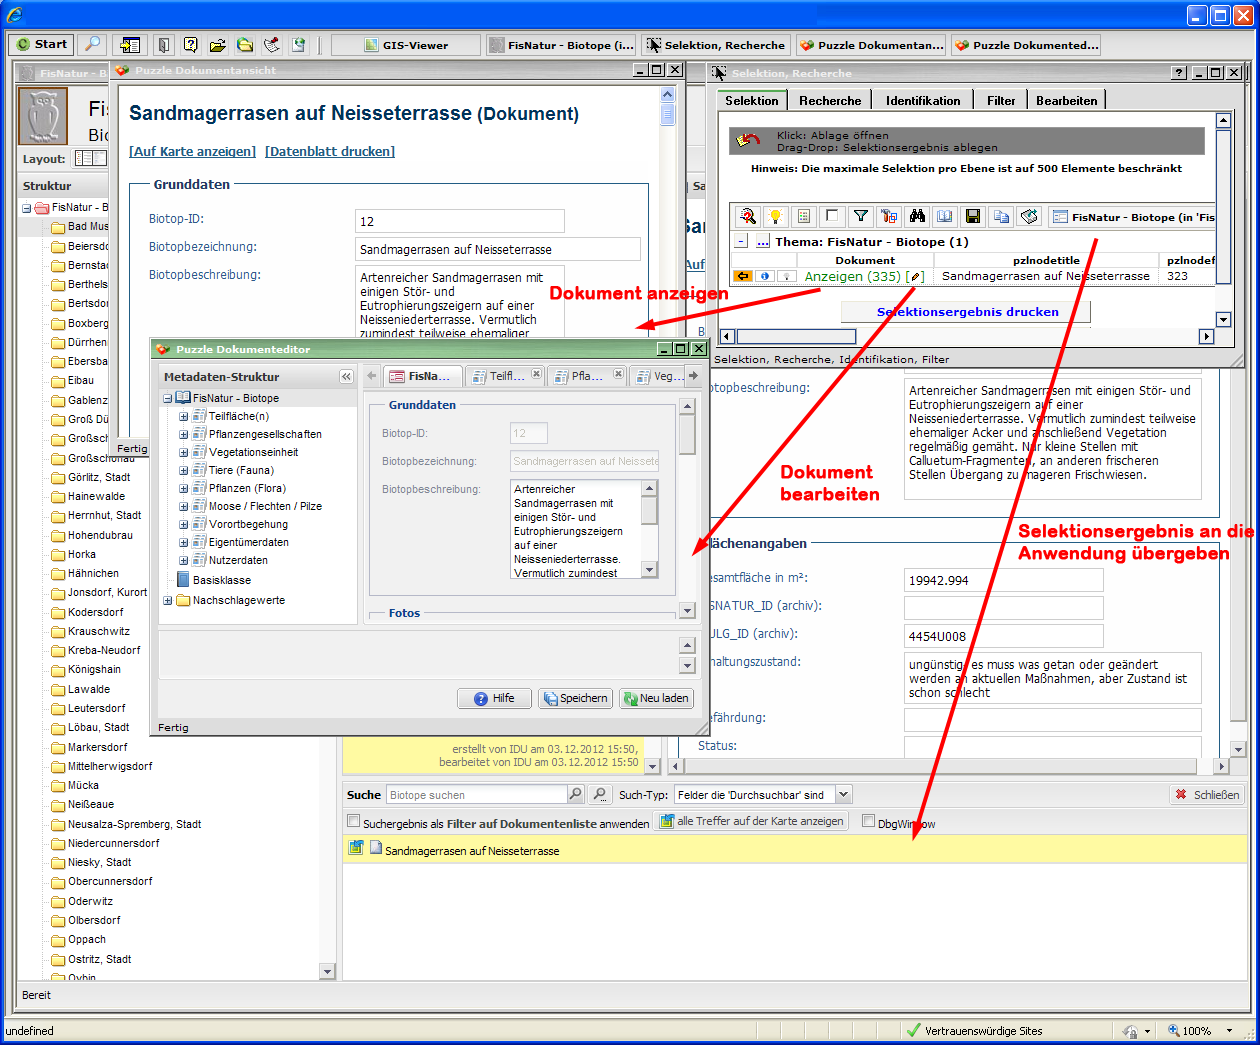1260x1045 pixels.
Task: Click the Biotope suchen search field
Action: coord(476,795)
